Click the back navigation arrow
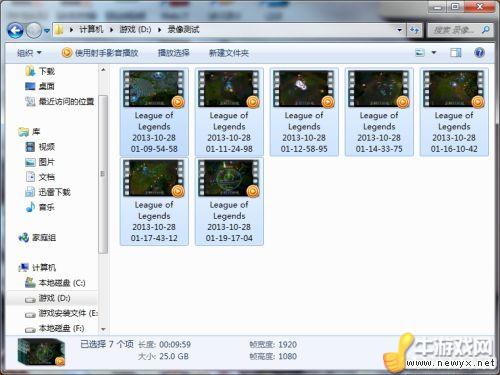The width and height of the screenshot is (500, 375). [x=15, y=31]
